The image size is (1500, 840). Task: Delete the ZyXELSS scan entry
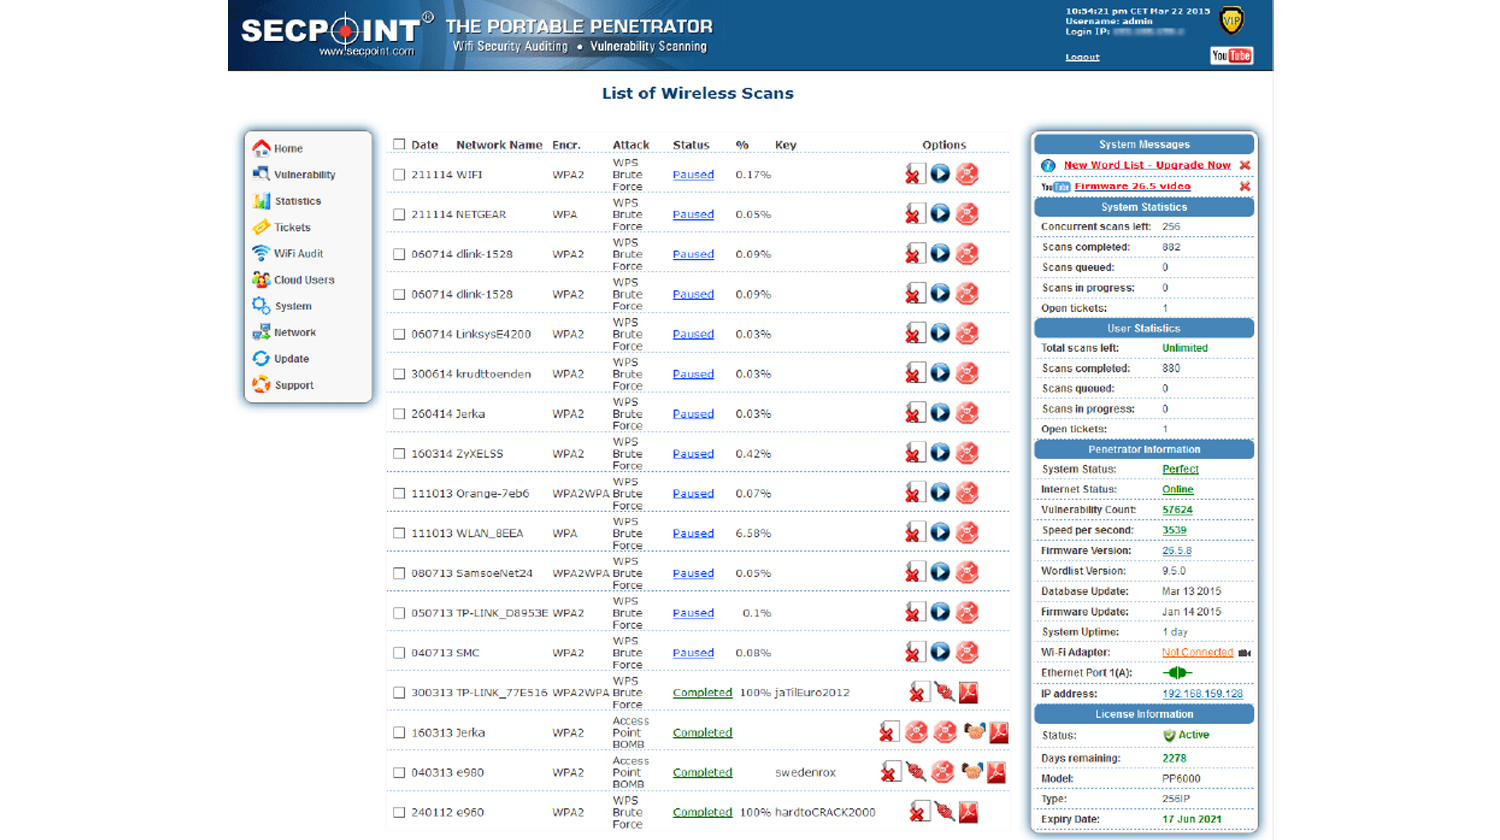coord(913,453)
